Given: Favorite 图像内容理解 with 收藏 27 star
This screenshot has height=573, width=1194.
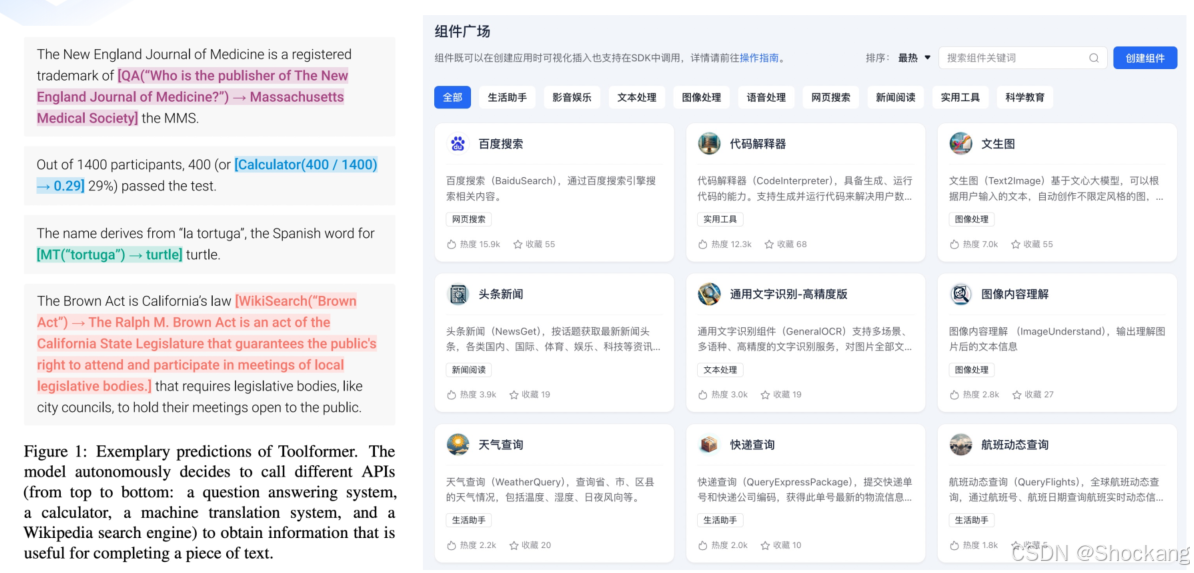Looking at the screenshot, I should pyautogui.click(x=1017, y=395).
